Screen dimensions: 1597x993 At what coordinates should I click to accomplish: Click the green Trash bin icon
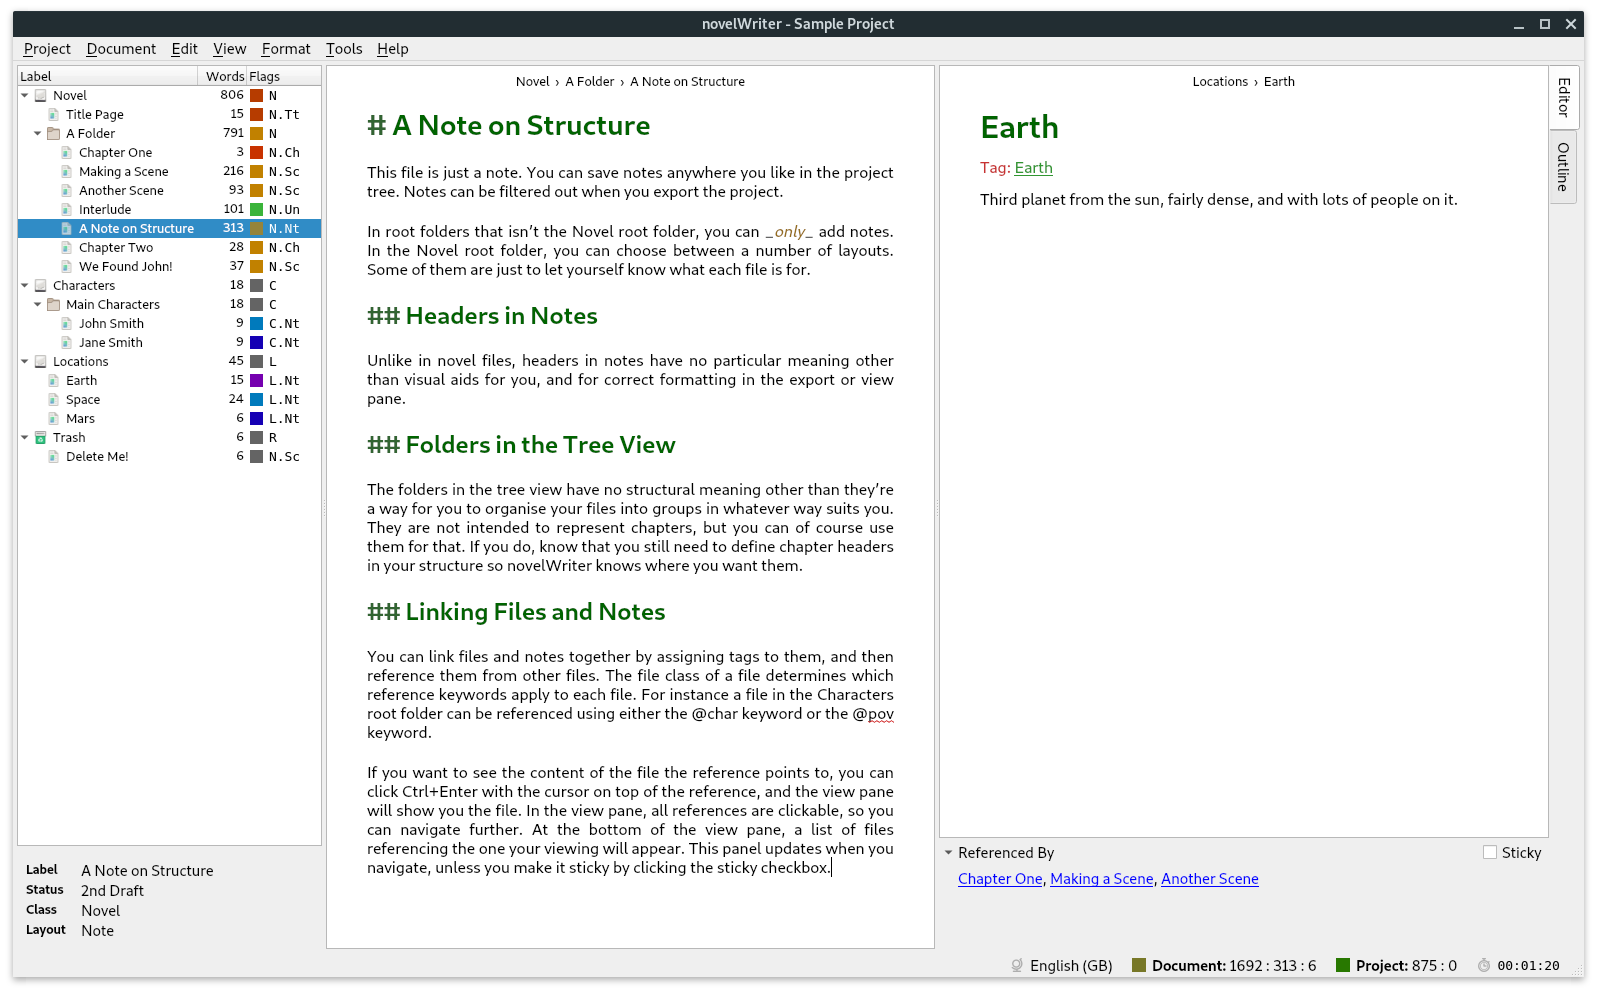[x=41, y=438]
